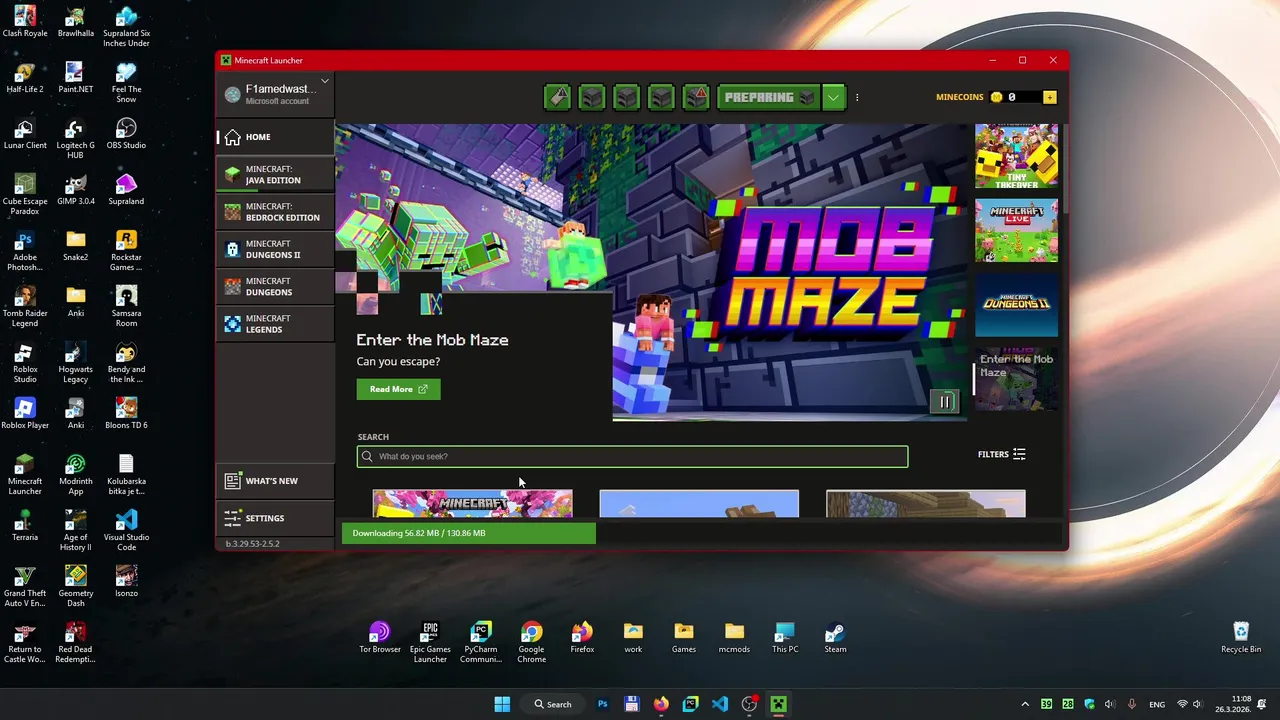Select Minecraft Dungeons entry in sidebar
This screenshot has height=720, width=1280.
(275, 287)
